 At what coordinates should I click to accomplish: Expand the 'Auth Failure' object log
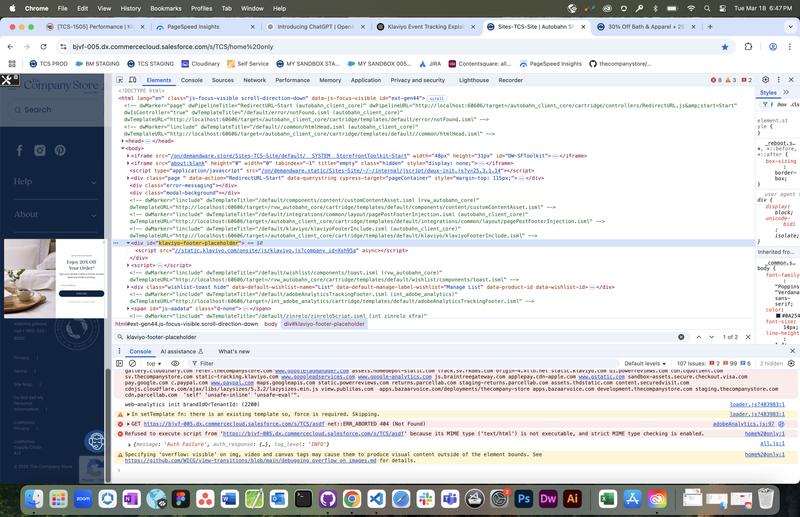click(x=129, y=444)
